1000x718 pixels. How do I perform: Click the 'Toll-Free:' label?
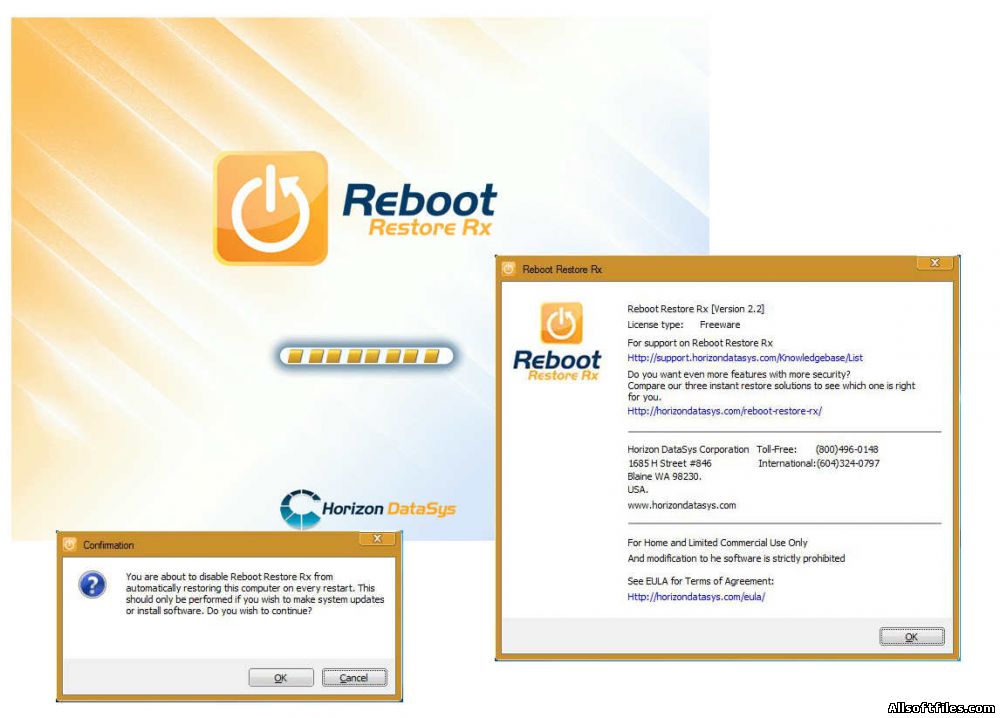pyautogui.click(x=777, y=450)
